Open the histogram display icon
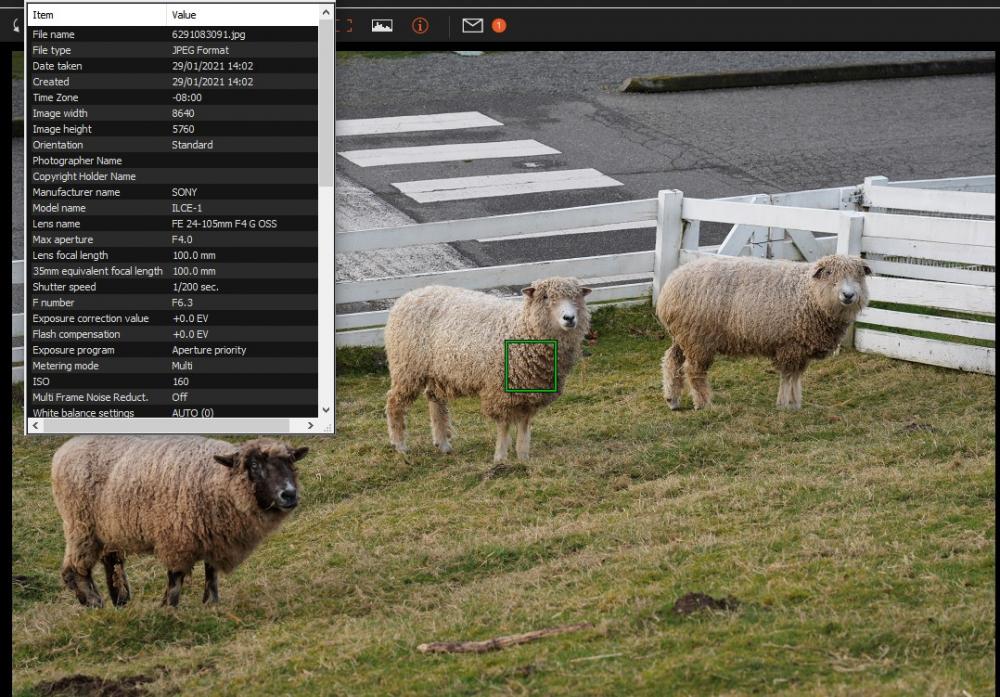The image size is (1000, 697). click(x=382, y=26)
